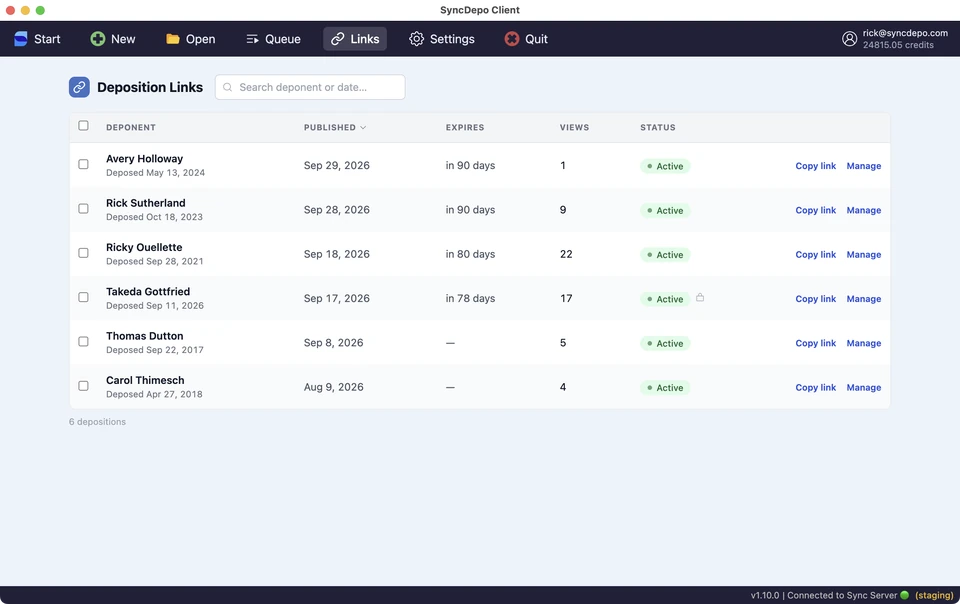Check the Rick Sutherland row checkbox

83,209
